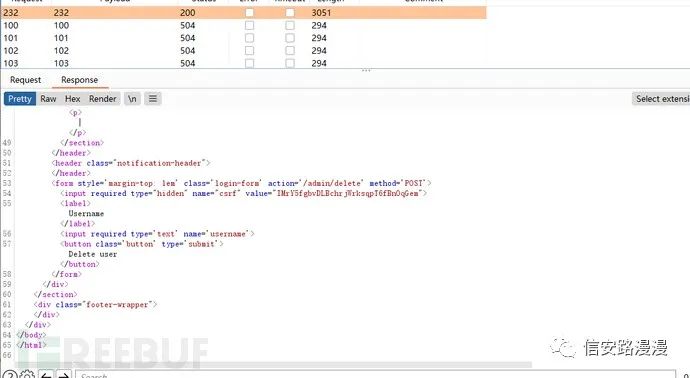Open the hamburger menu beside \n button
The height and width of the screenshot is (378, 690).
153,99
